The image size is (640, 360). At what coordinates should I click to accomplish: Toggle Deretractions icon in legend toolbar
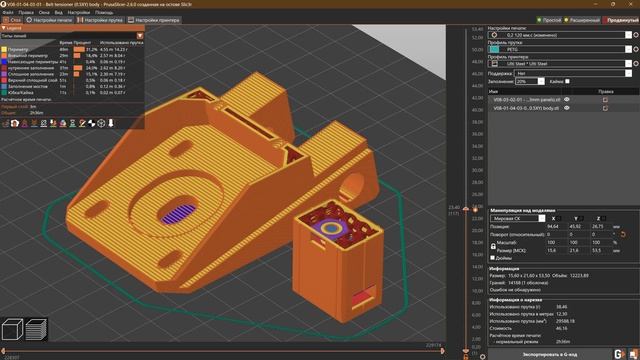coord(34,123)
